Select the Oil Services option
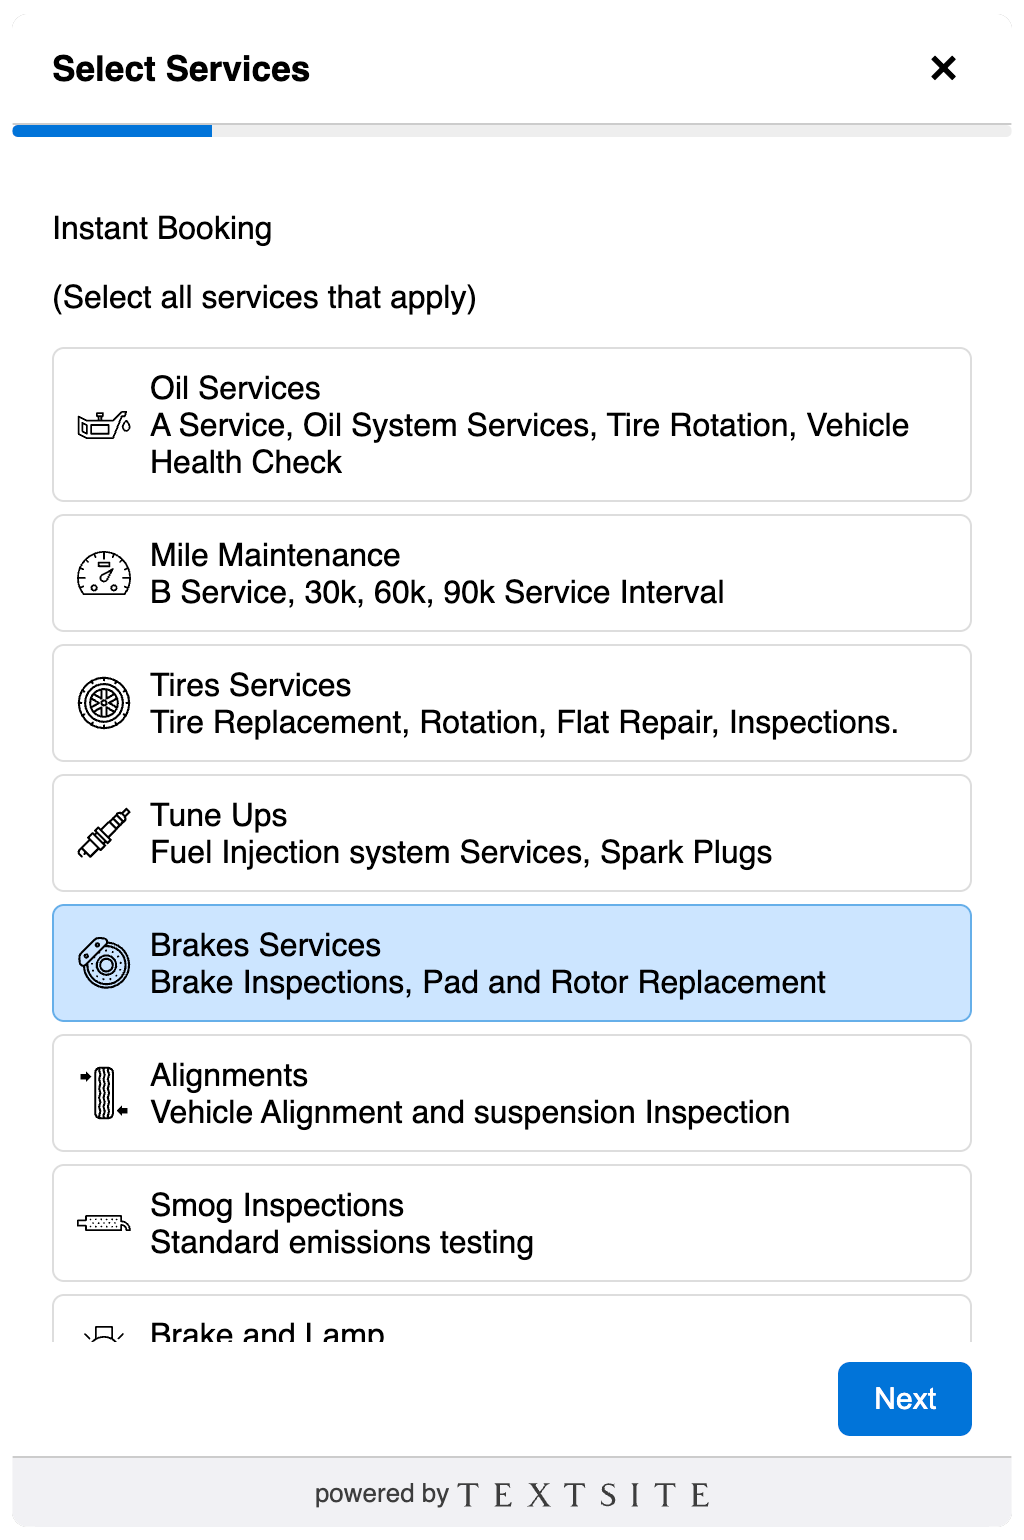 point(512,424)
